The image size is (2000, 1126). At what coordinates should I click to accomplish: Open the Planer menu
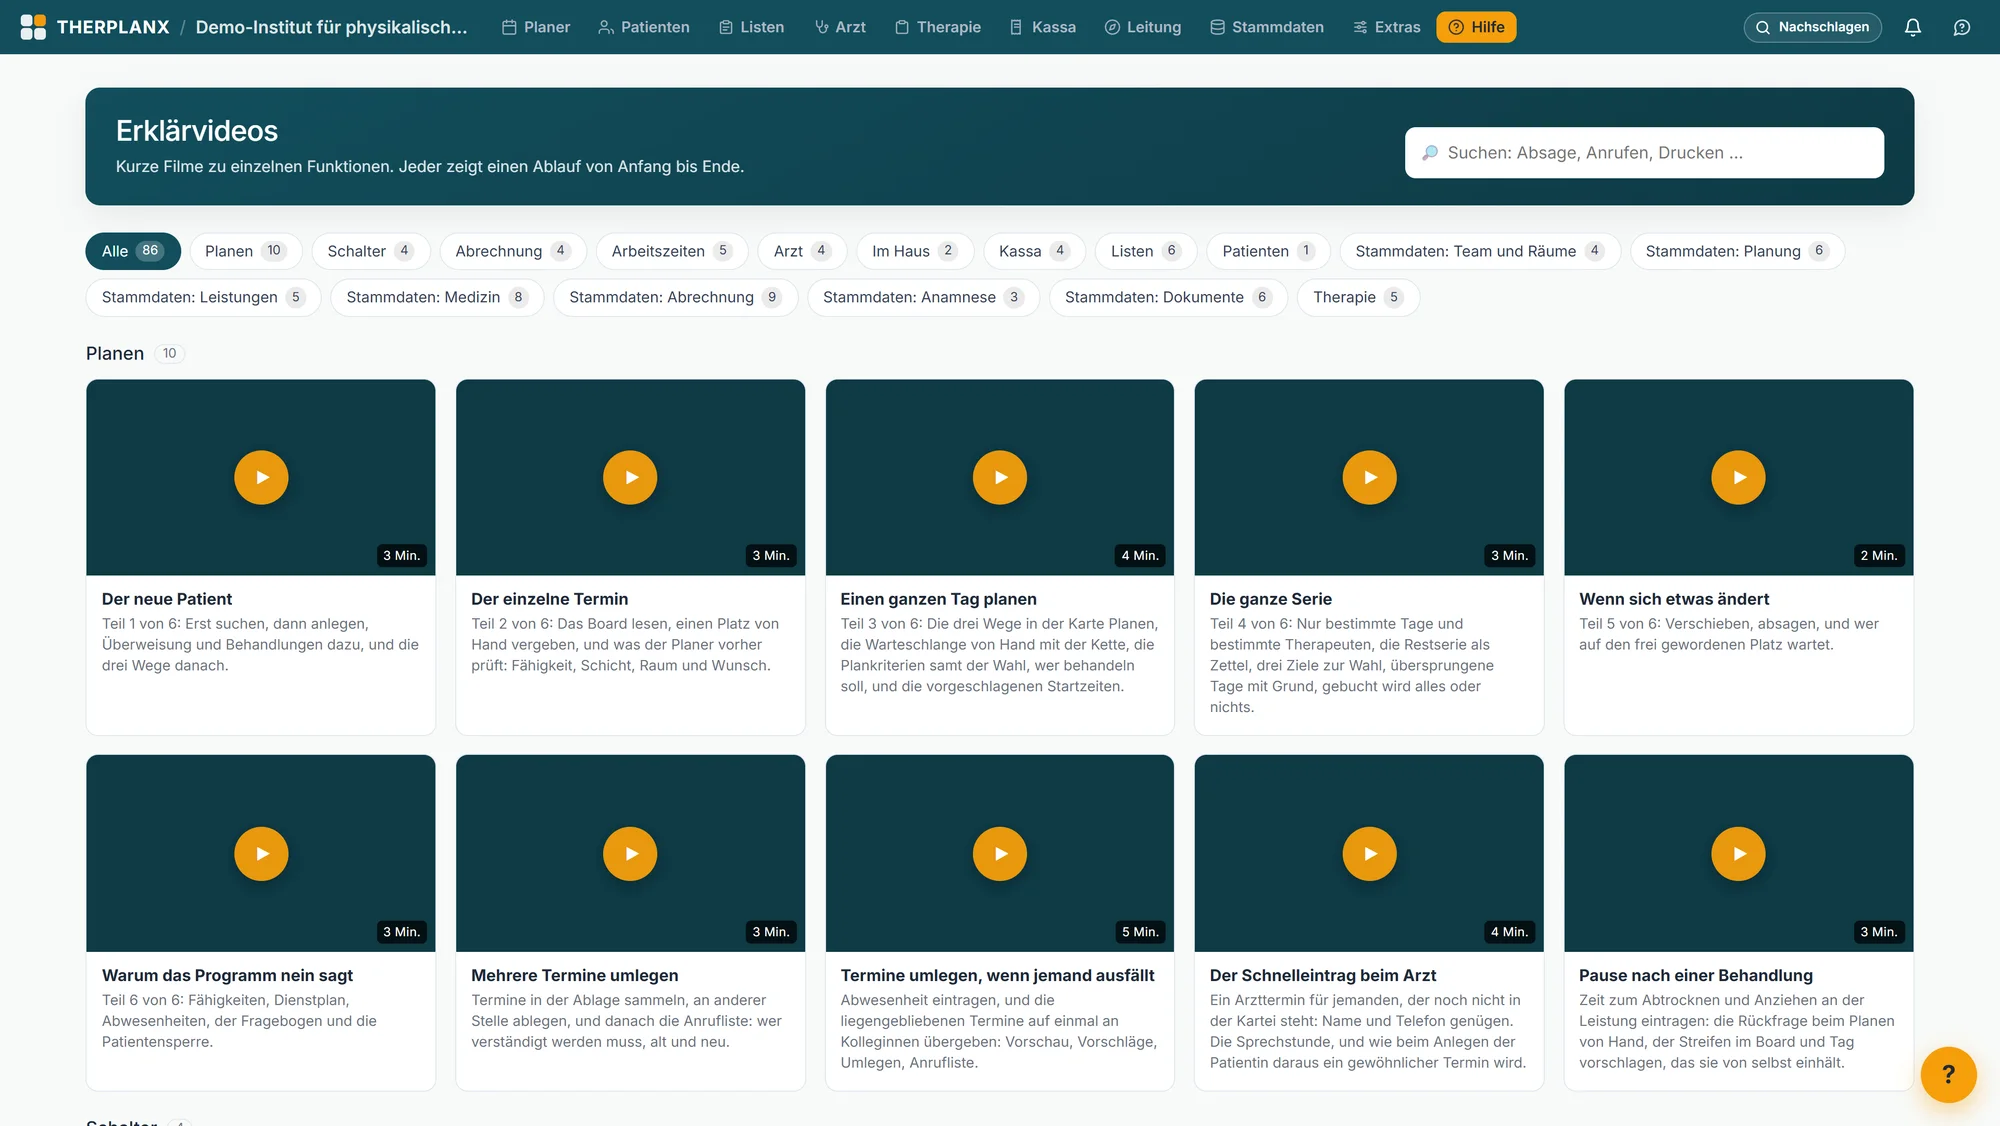click(536, 27)
